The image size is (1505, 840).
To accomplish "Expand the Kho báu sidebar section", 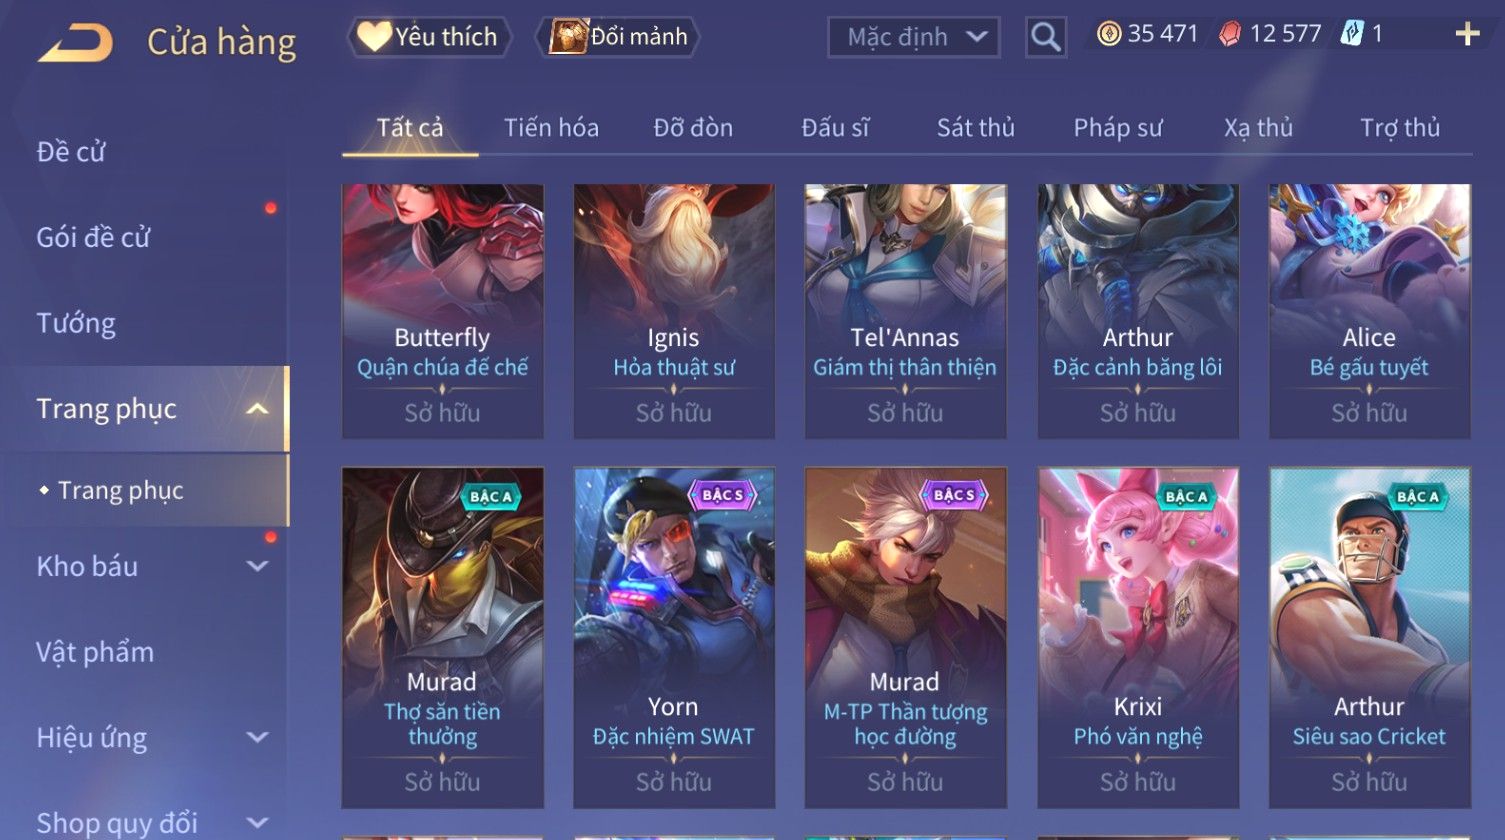I will click(x=257, y=566).
